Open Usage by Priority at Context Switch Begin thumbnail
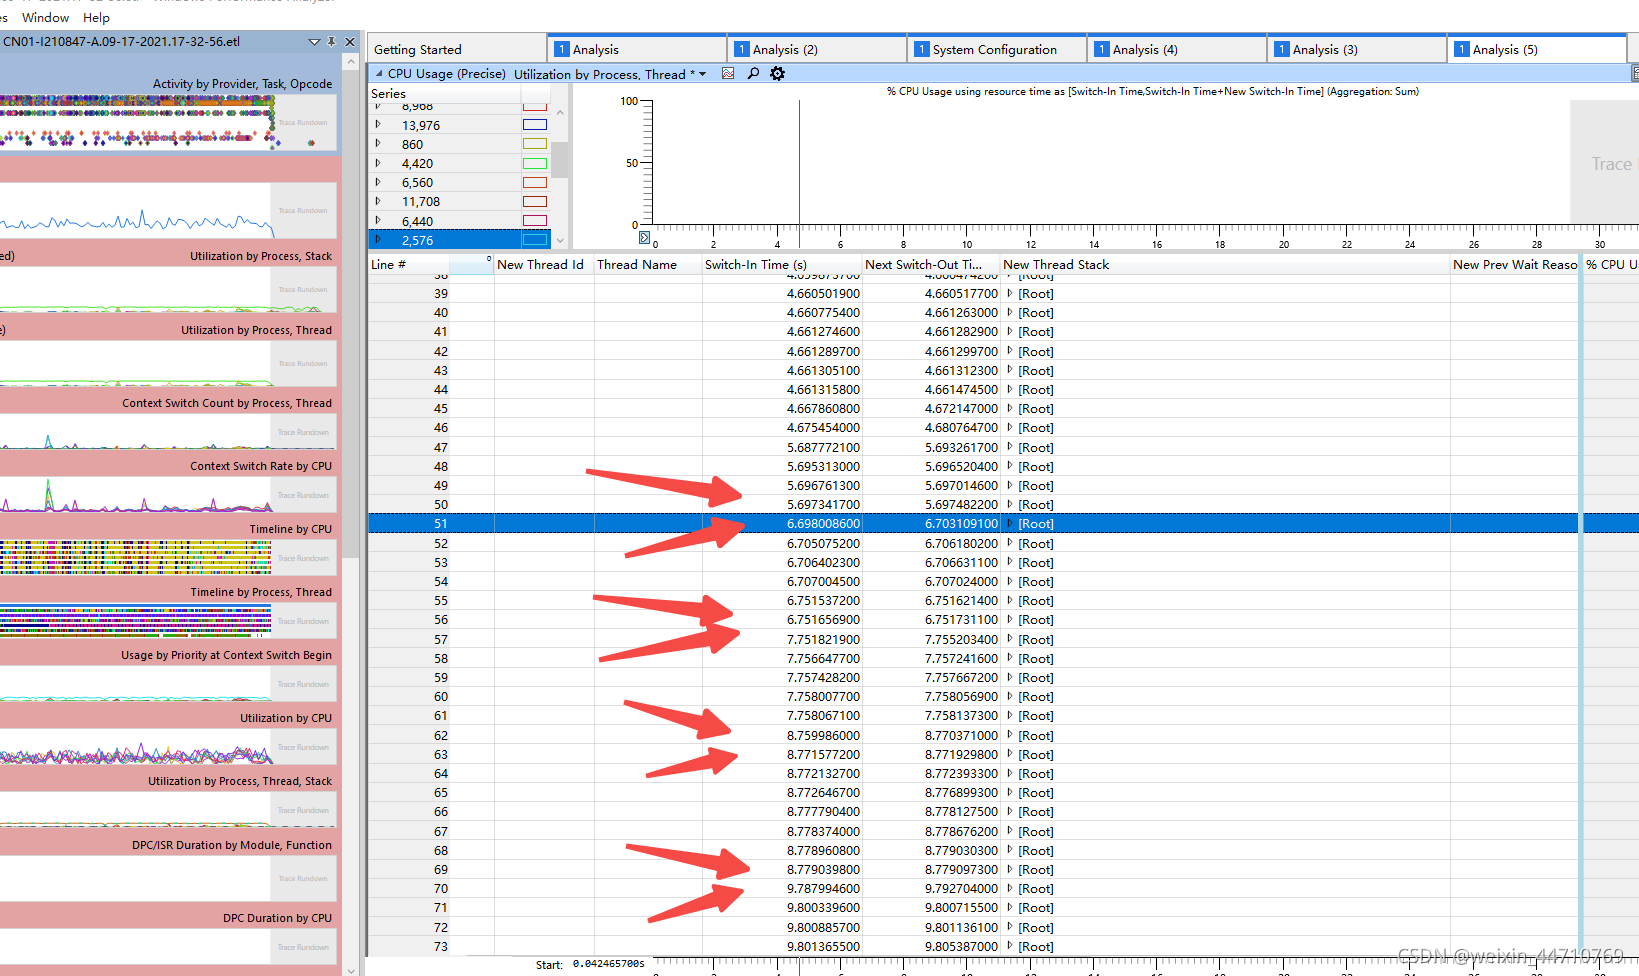 168,684
